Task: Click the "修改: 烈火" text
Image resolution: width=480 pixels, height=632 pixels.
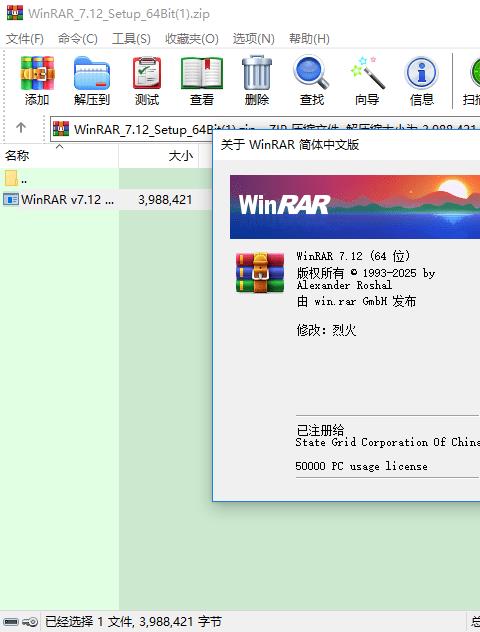Action: (x=326, y=330)
